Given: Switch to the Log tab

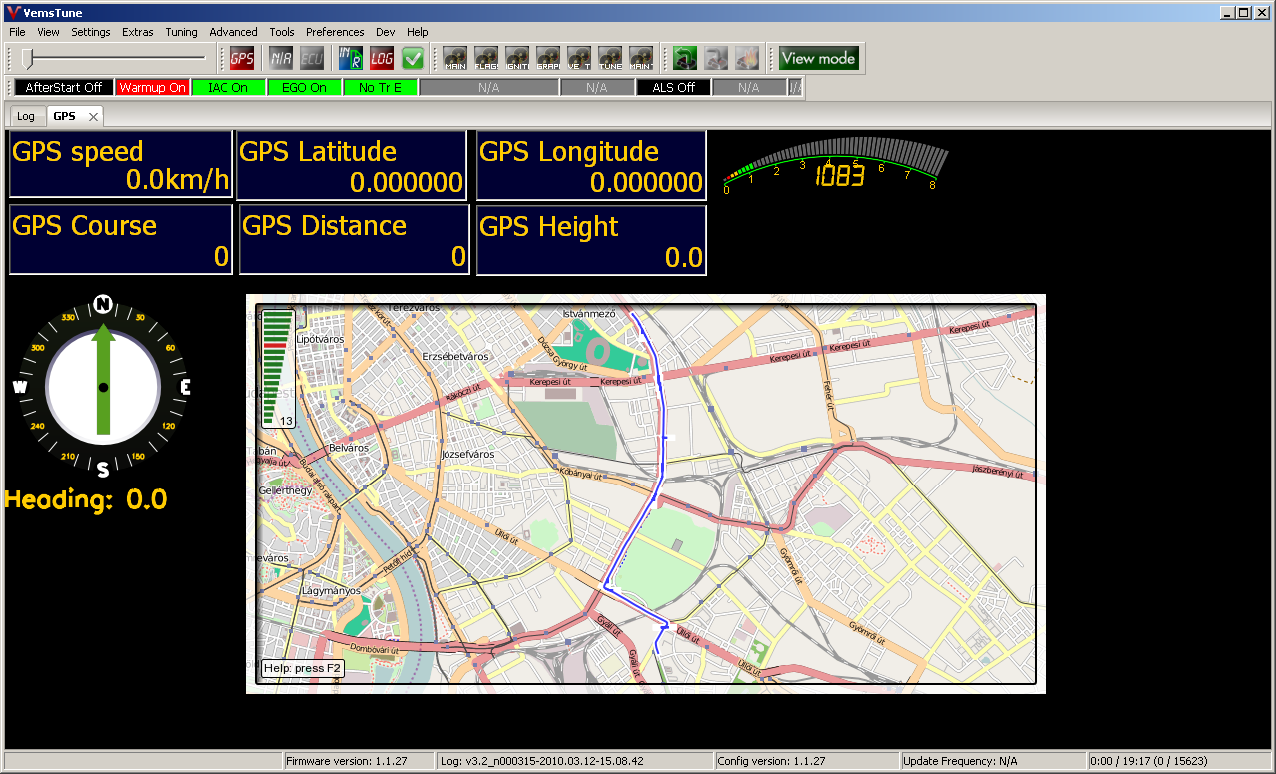Looking at the screenshot, I should [26, 116].
